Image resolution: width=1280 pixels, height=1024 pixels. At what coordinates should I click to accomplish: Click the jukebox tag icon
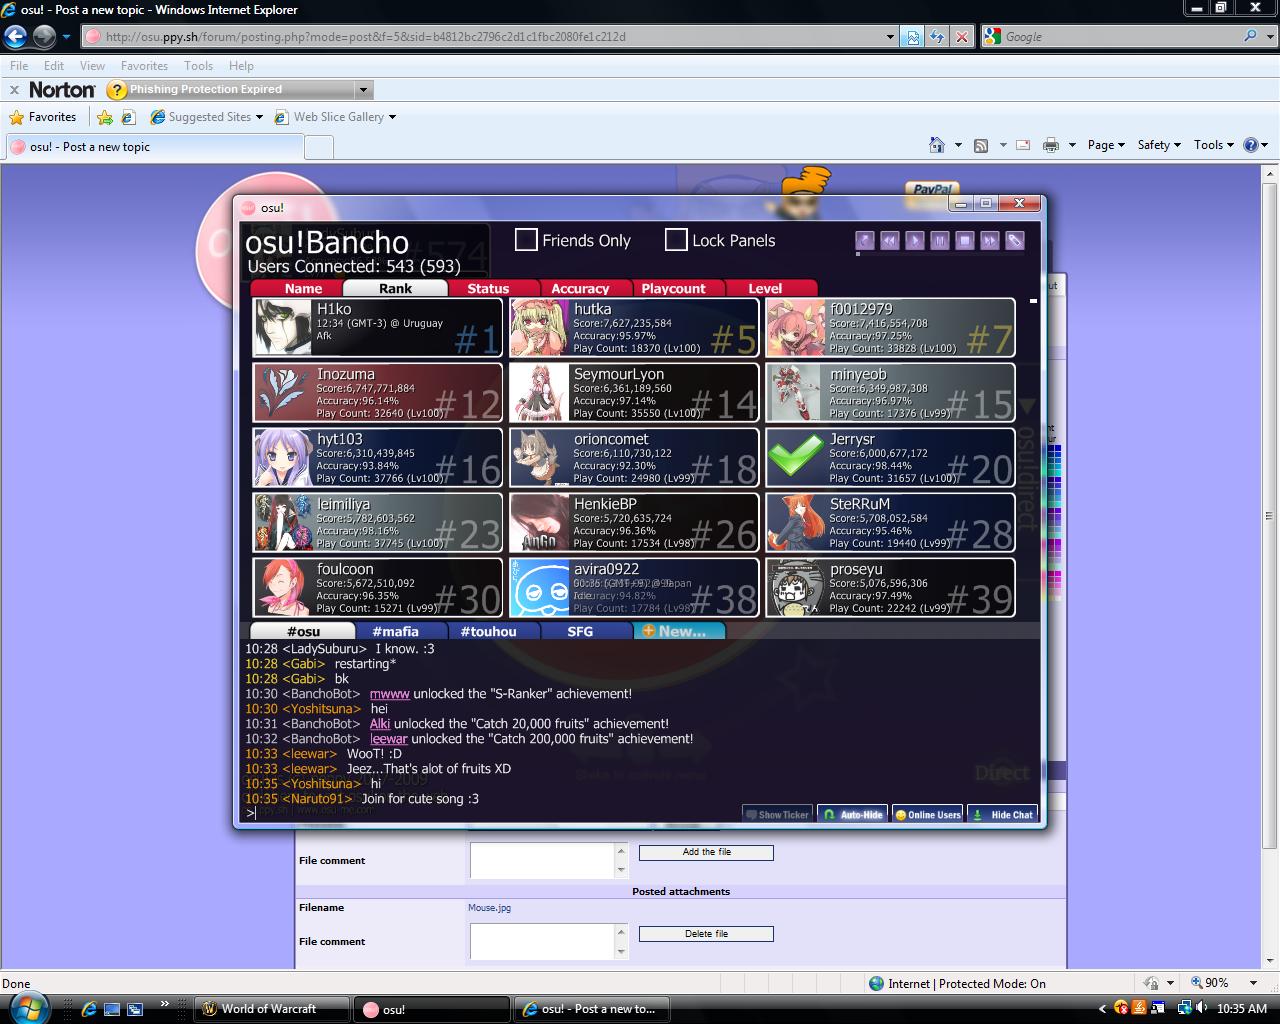[1014, 240]
